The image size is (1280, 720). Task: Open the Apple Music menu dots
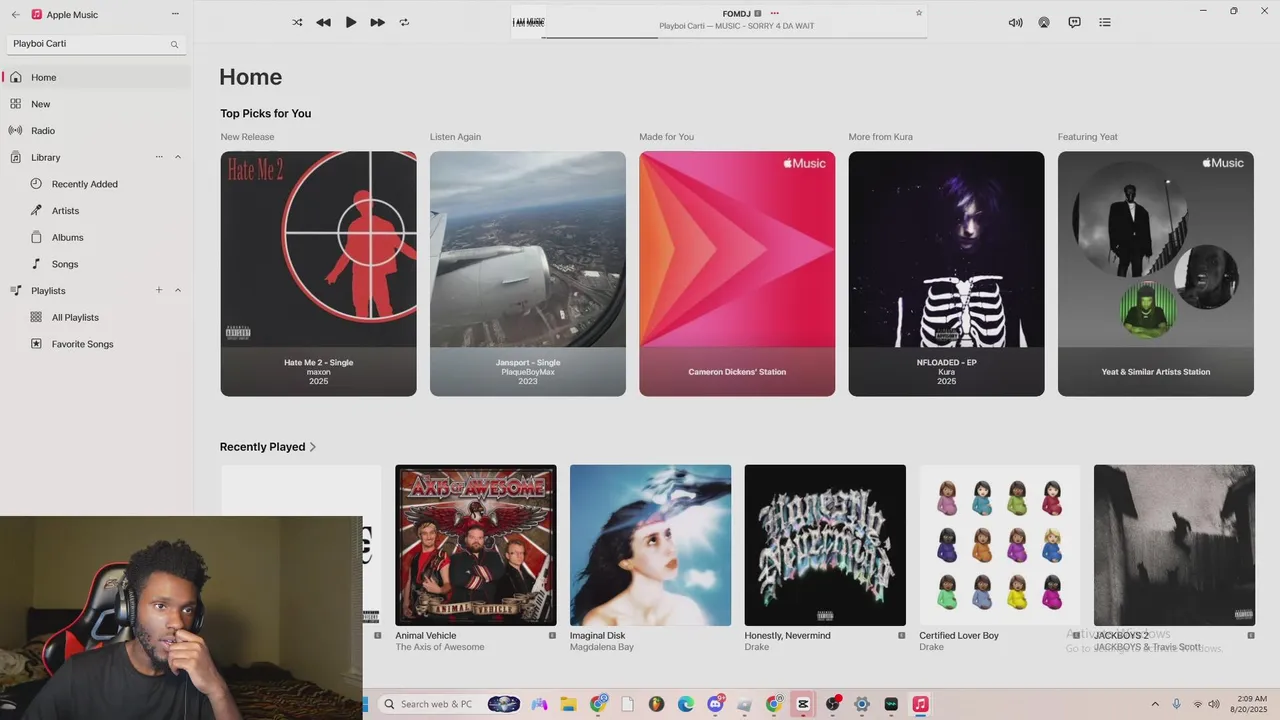pos(175,14)
